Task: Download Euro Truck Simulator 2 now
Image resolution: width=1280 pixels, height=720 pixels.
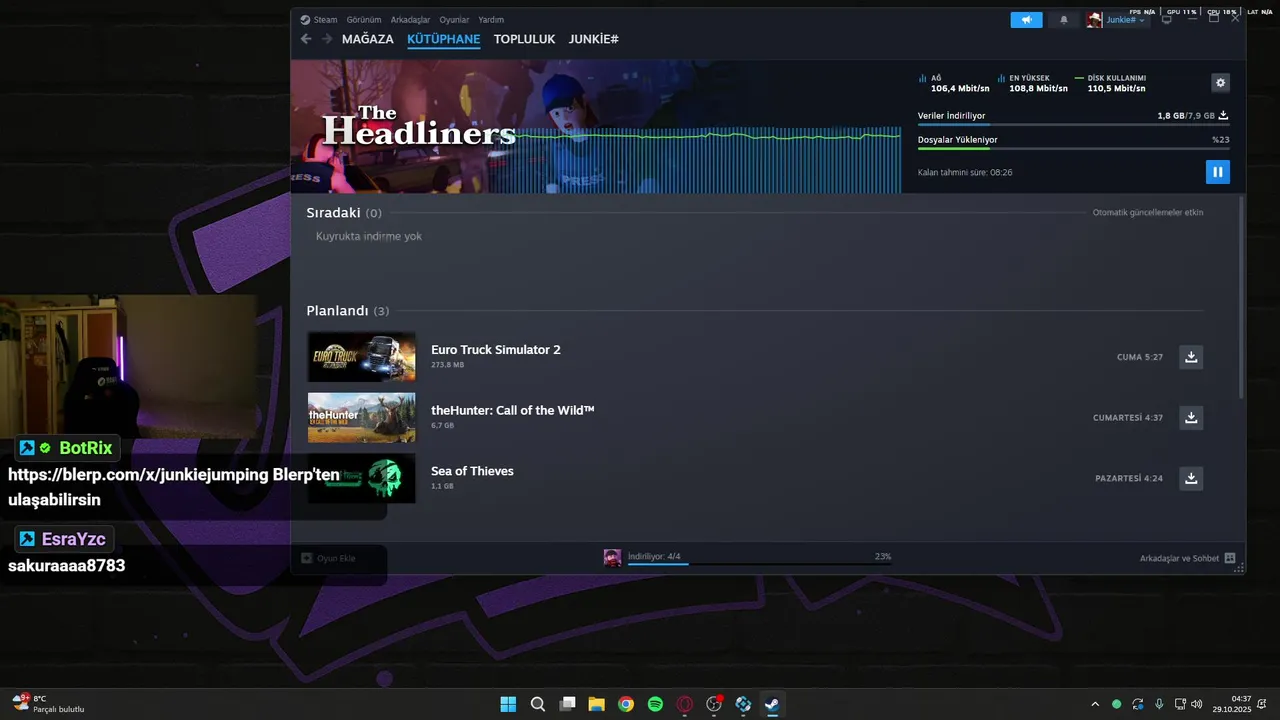Action: click(1191, 357)
